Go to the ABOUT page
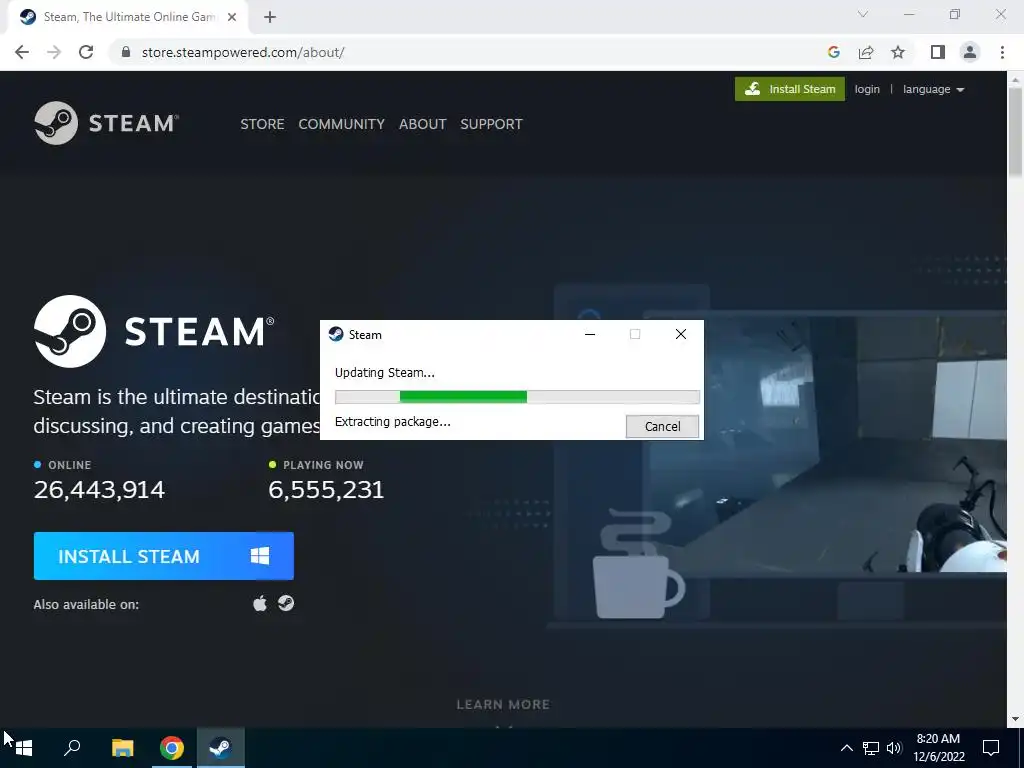The width and height of the screenshot is (1024, 768). point(423,124)
